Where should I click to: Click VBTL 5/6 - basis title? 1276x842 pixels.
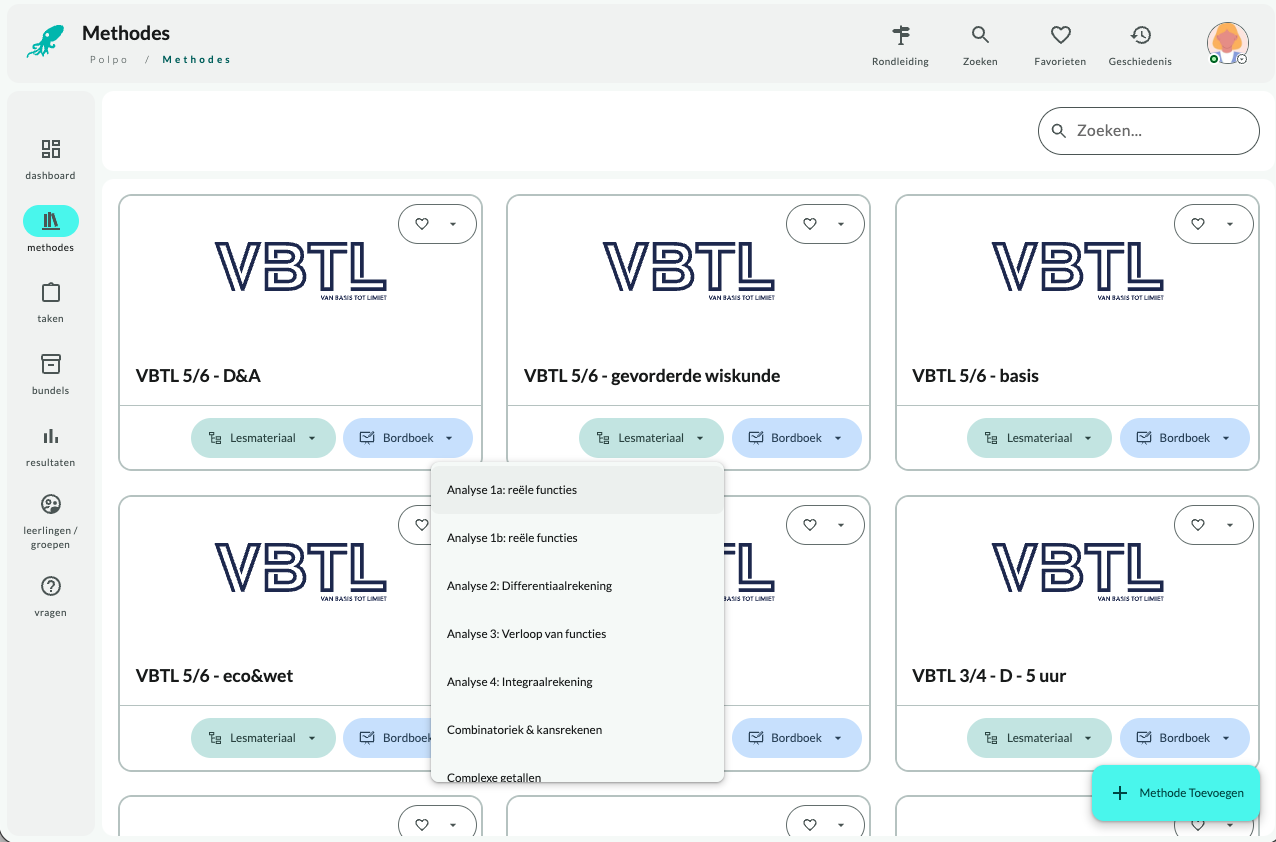coord(975,376)
